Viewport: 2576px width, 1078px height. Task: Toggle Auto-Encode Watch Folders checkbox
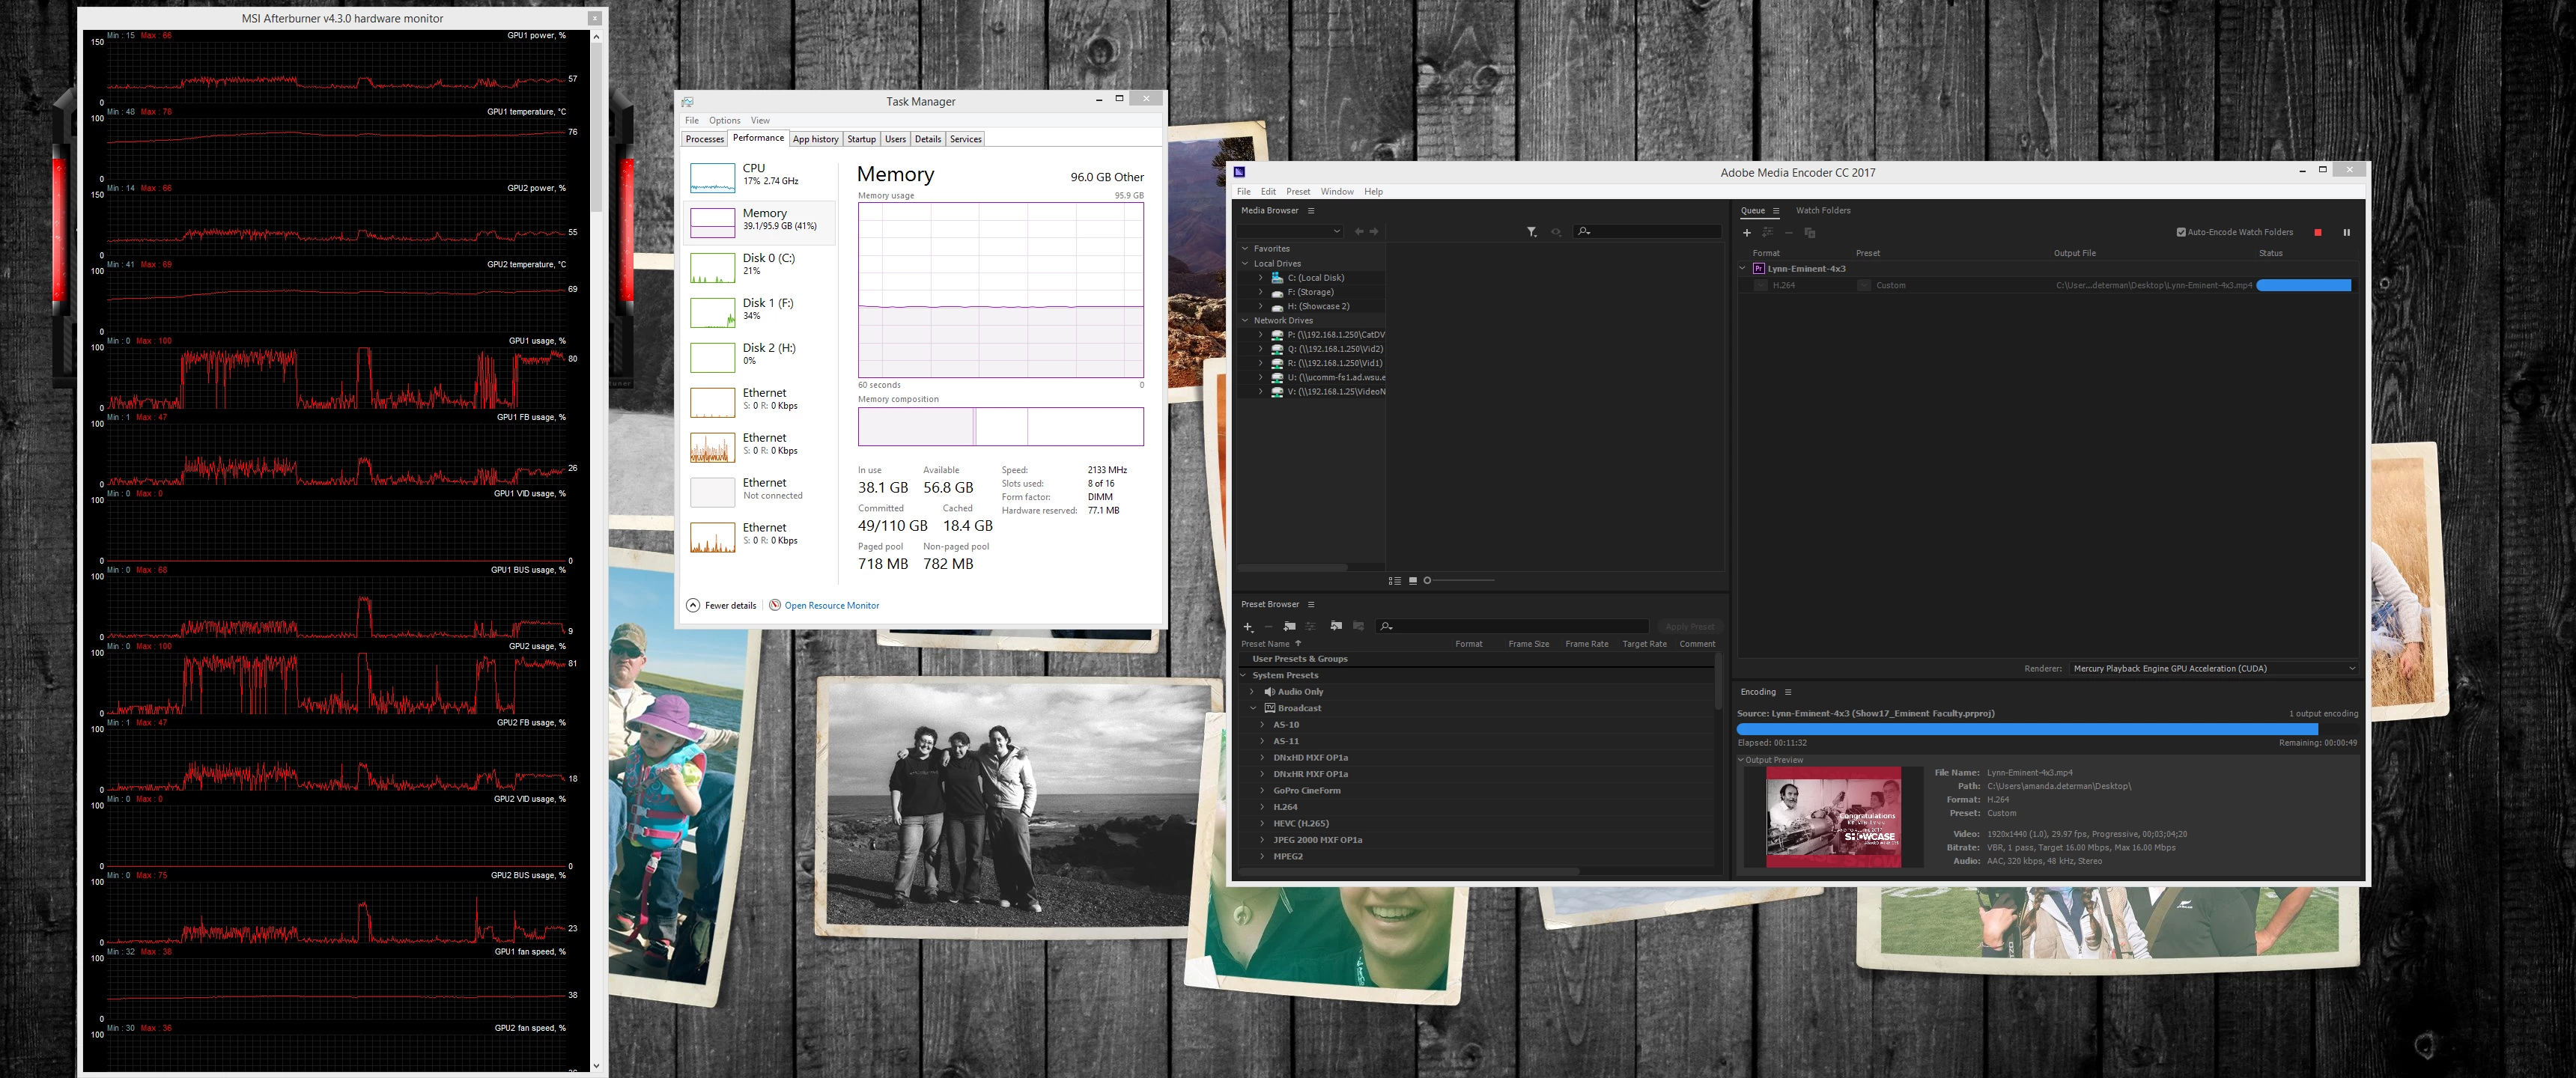pyautogui.click(x=2181, y=232)
